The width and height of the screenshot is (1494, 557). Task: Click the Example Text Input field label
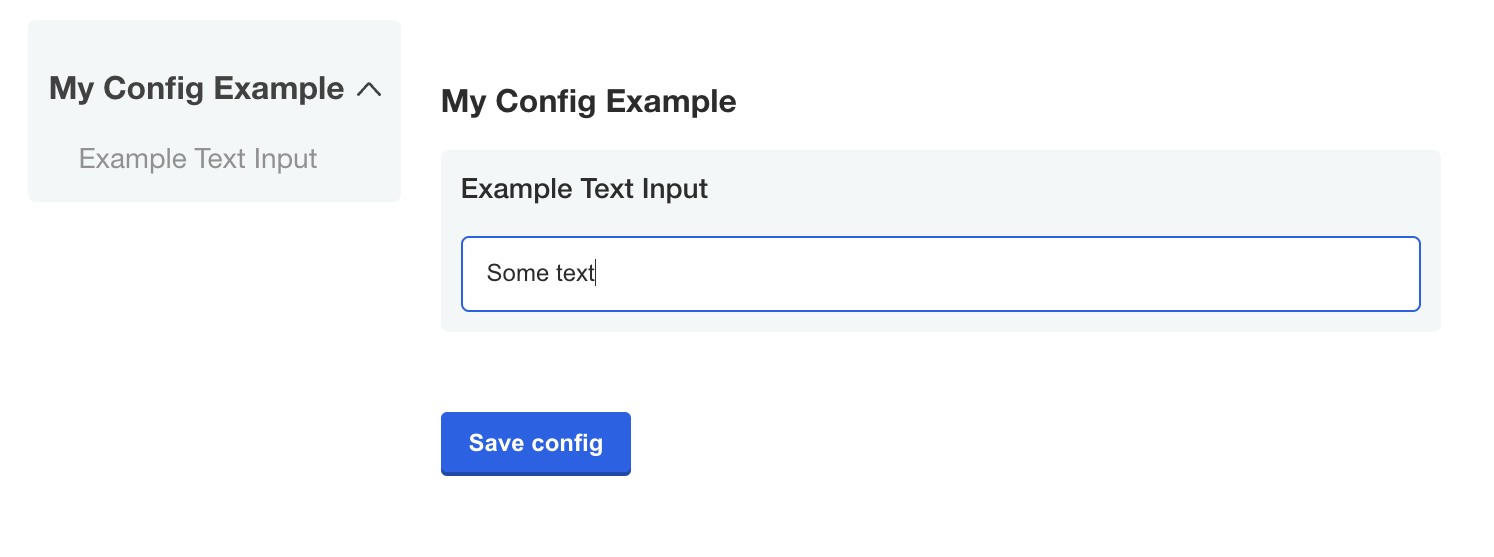(x=584, y=189)
